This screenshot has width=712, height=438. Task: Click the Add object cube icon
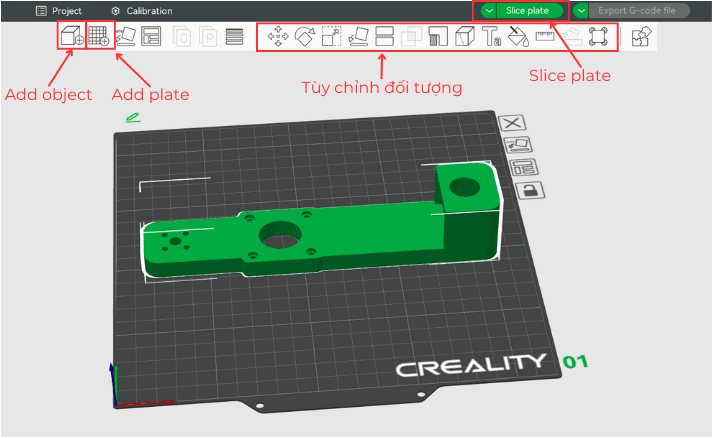(x=72, y=37)
